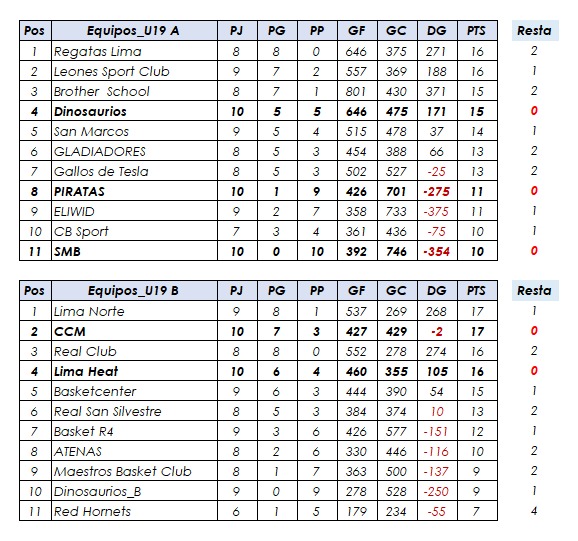This screenshot has width=578, height=541.
Task: Click the Resta header above U19 A
Action: 535,31
